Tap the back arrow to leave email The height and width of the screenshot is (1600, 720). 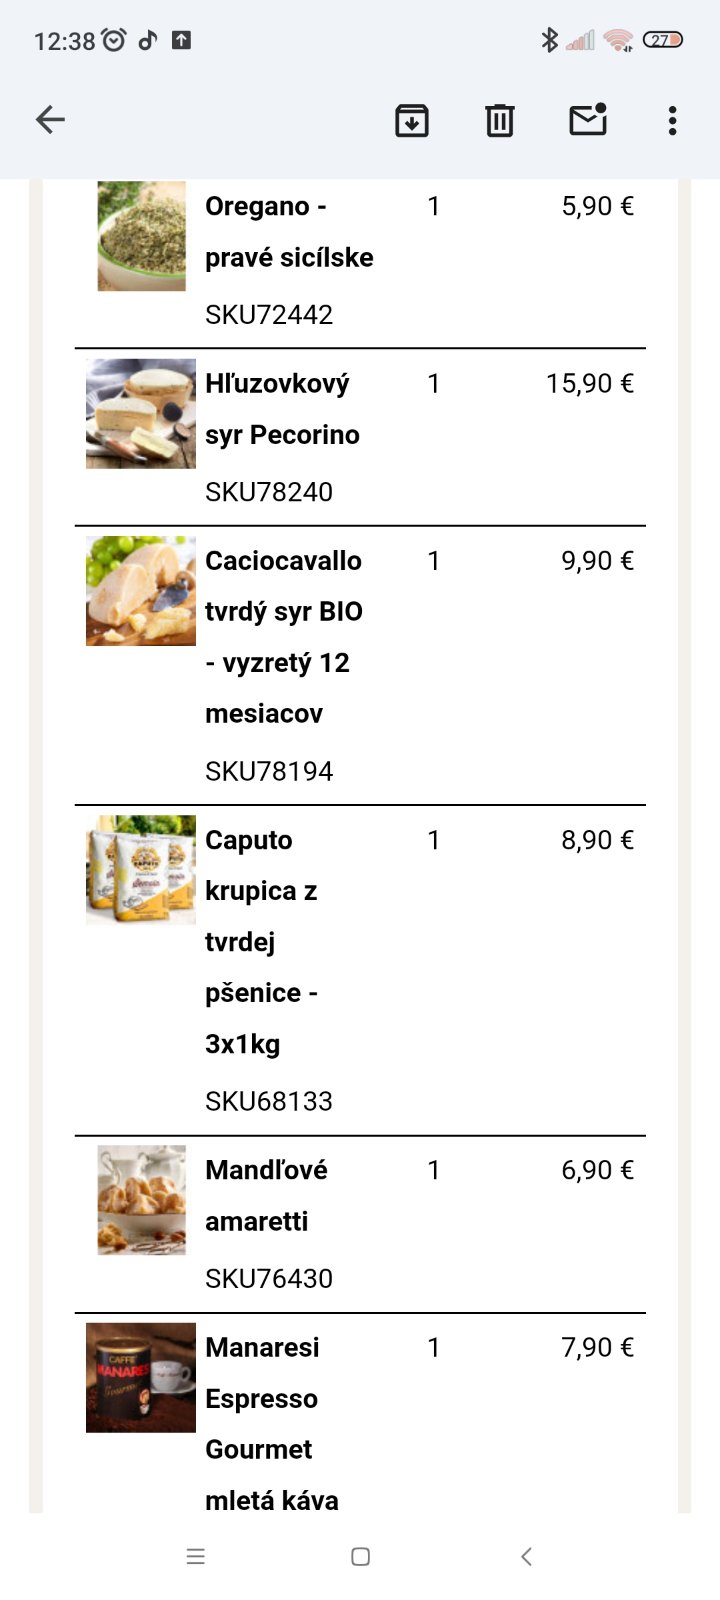coord(50,120)
